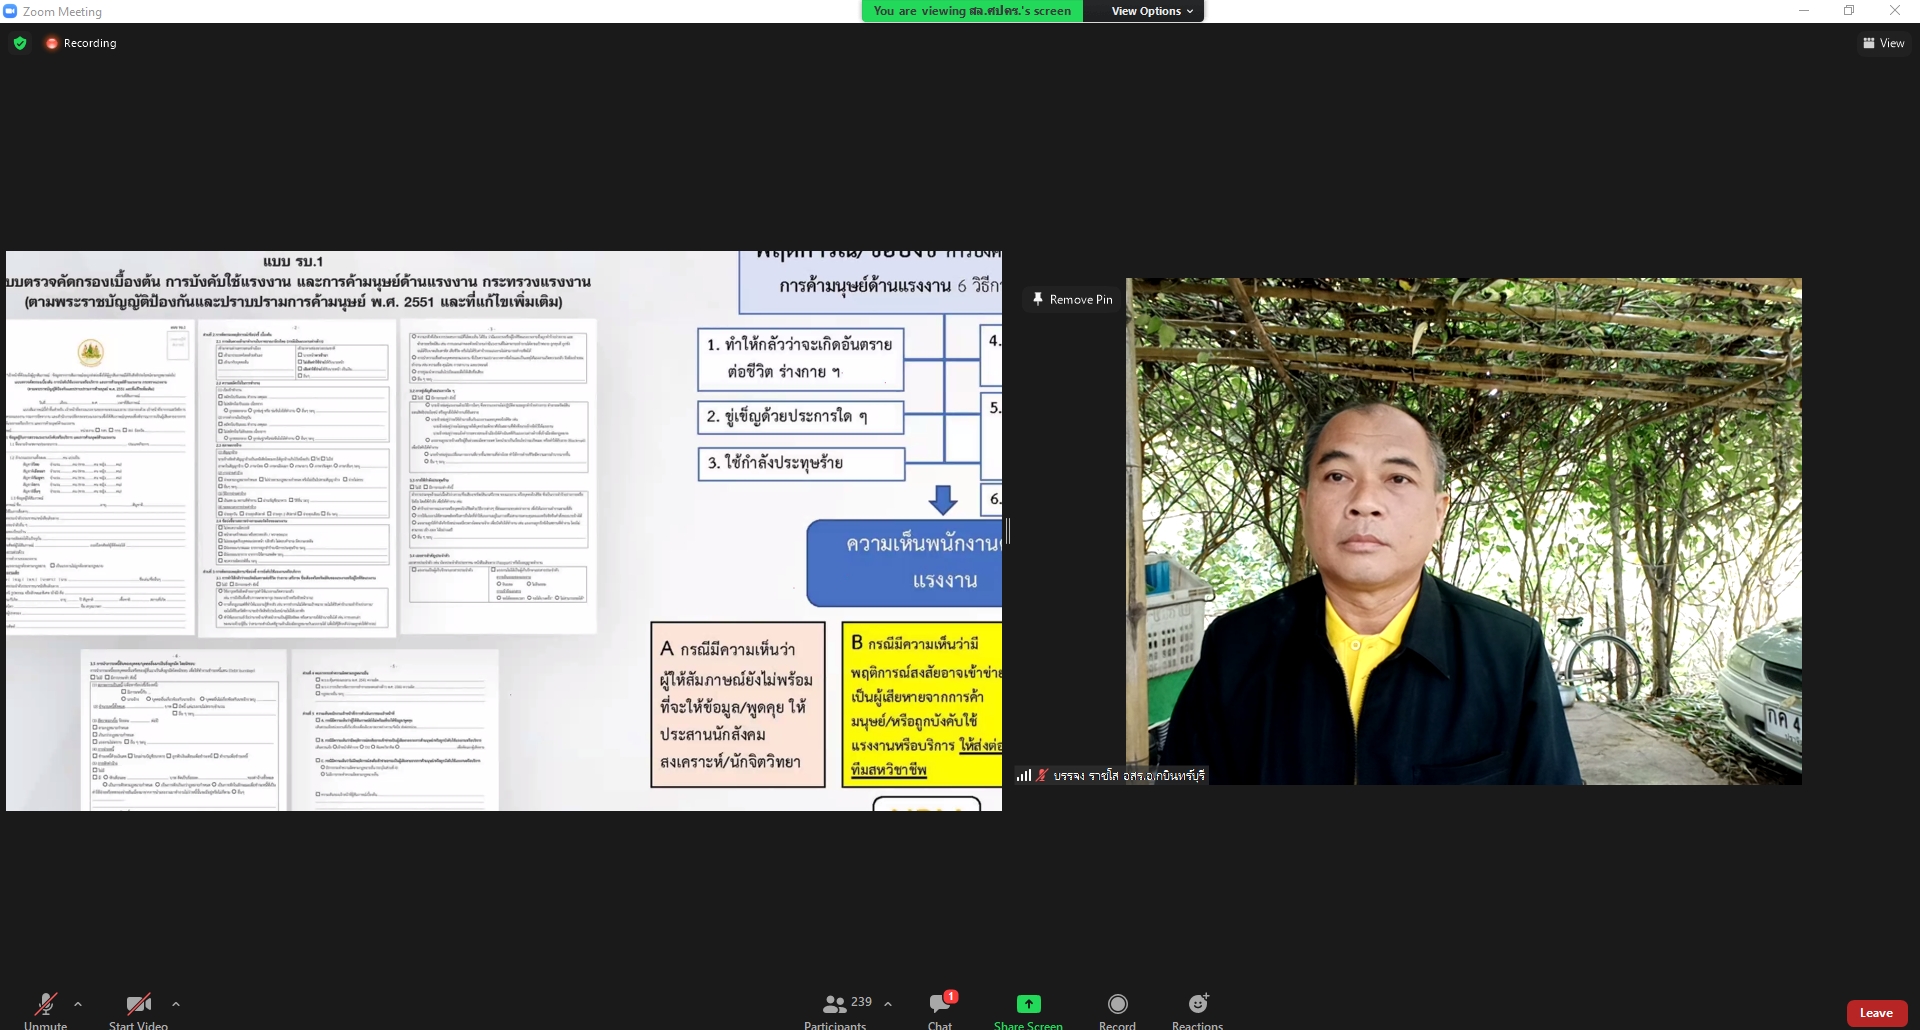Open the Participants panel
This screenshot has width=1920, height=1030.
[835, 1004]
